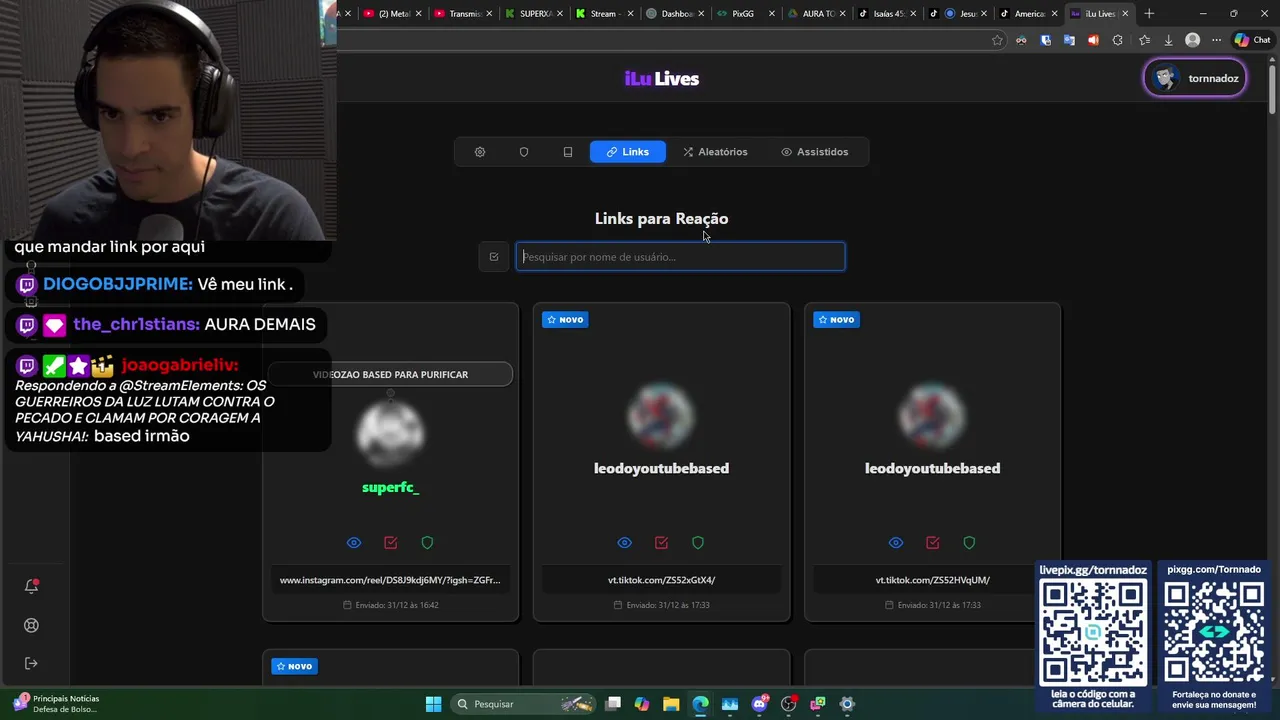Click Enviado: 31/12 às 16:42 timestamp
Viewport: 1280px width, 720px height.
click(x=391, y=605)
